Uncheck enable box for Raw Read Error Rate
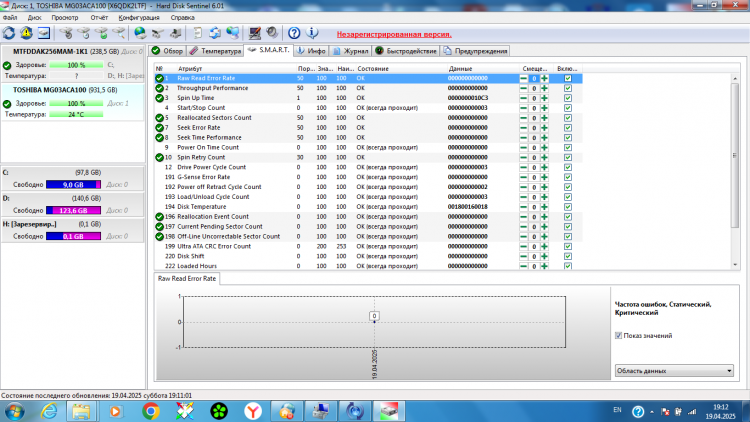 point(568,78)
